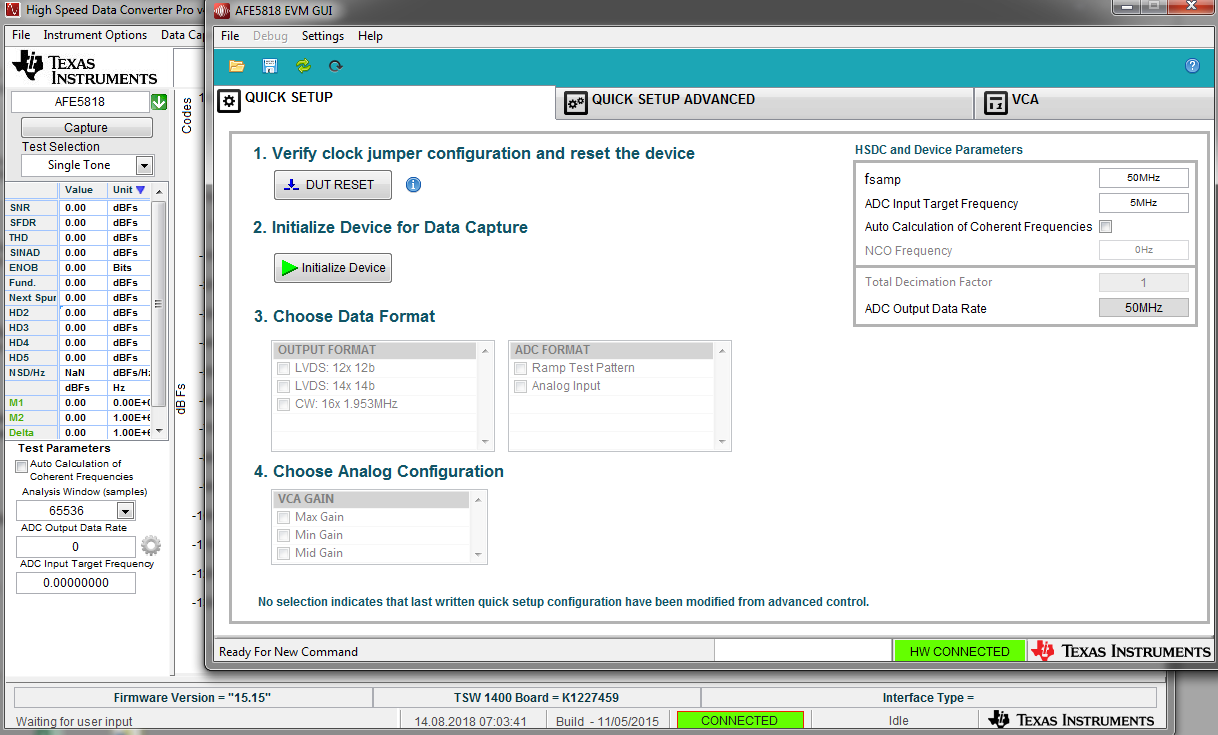1218x735 pixels.
Task: Open the Analysis Window samples dropdown
Action: pos(126,511)
